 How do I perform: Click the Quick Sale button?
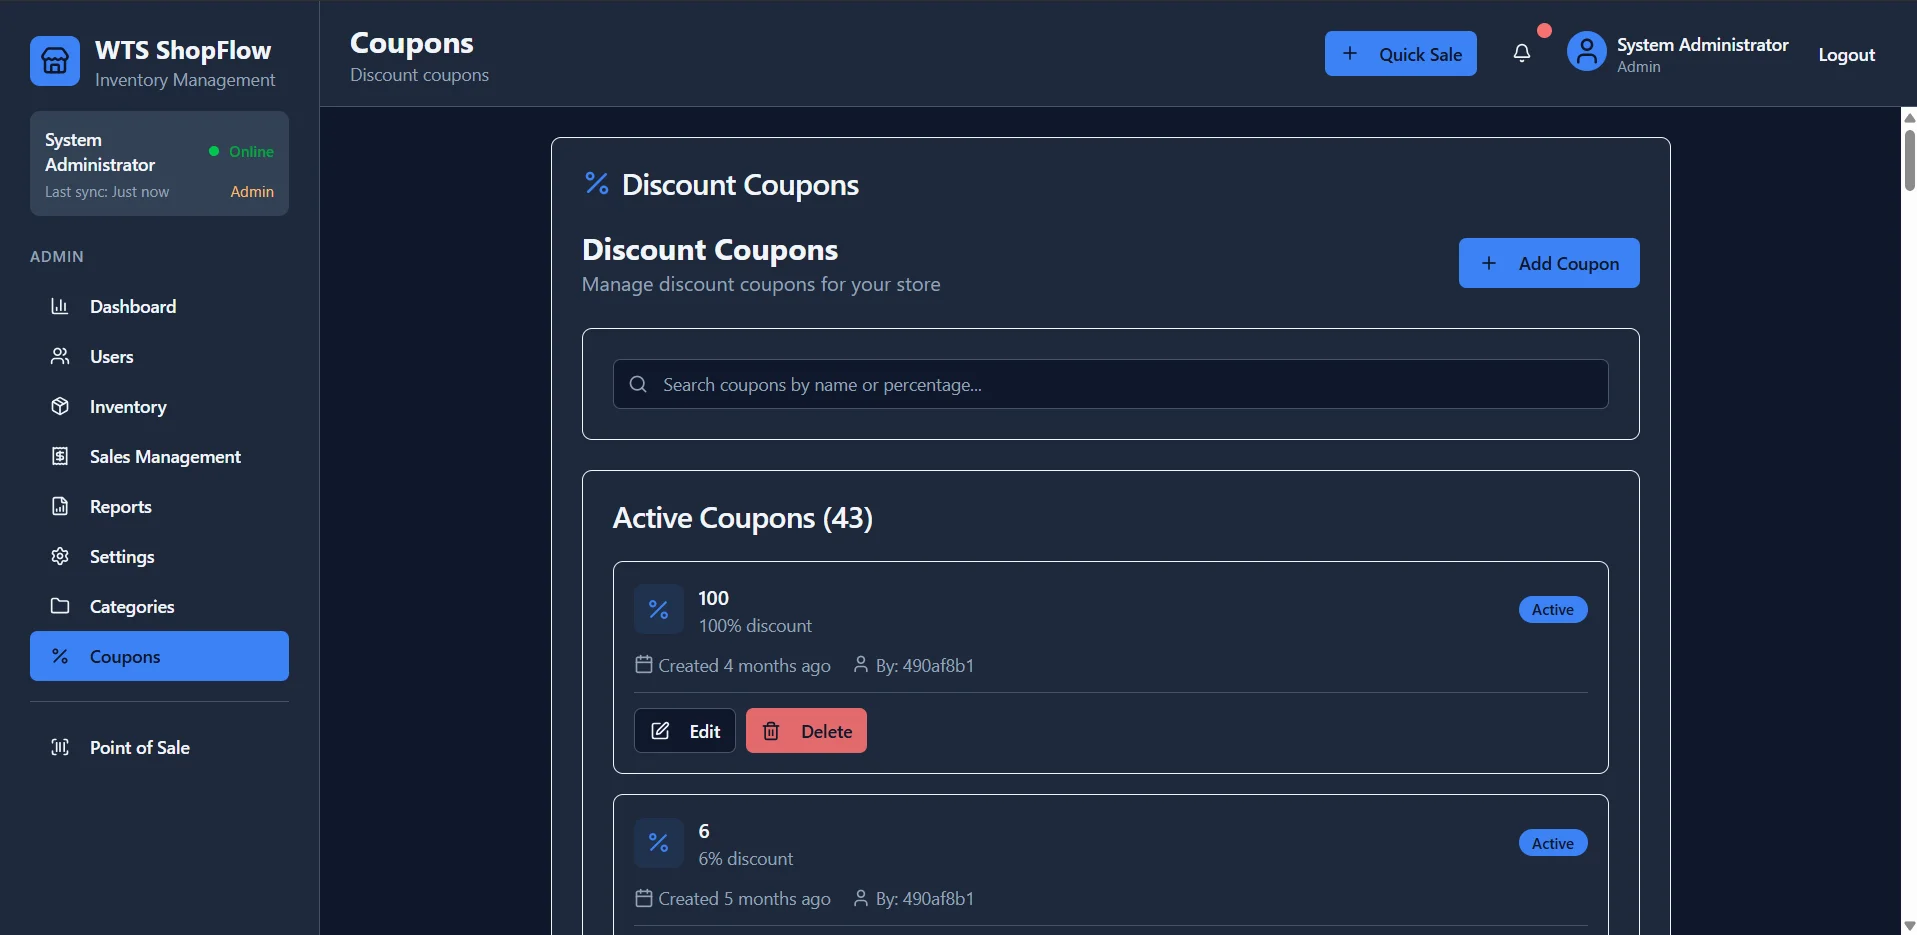pyautogui.click(x=1400, y=54)
